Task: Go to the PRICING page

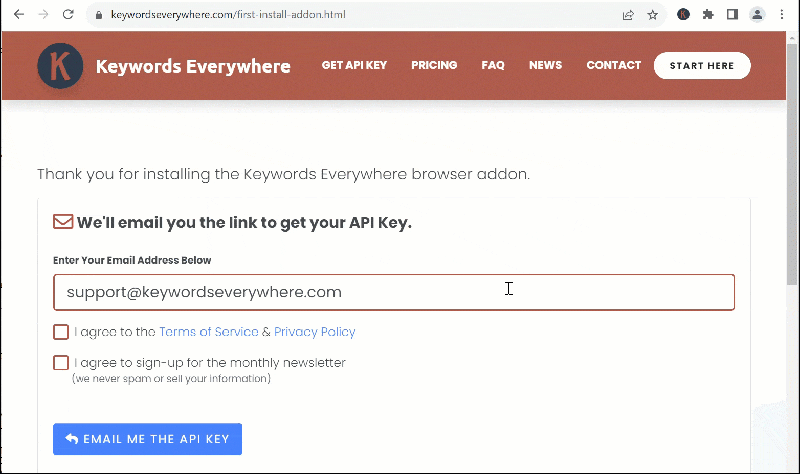Action: click(x=434, y=65)
